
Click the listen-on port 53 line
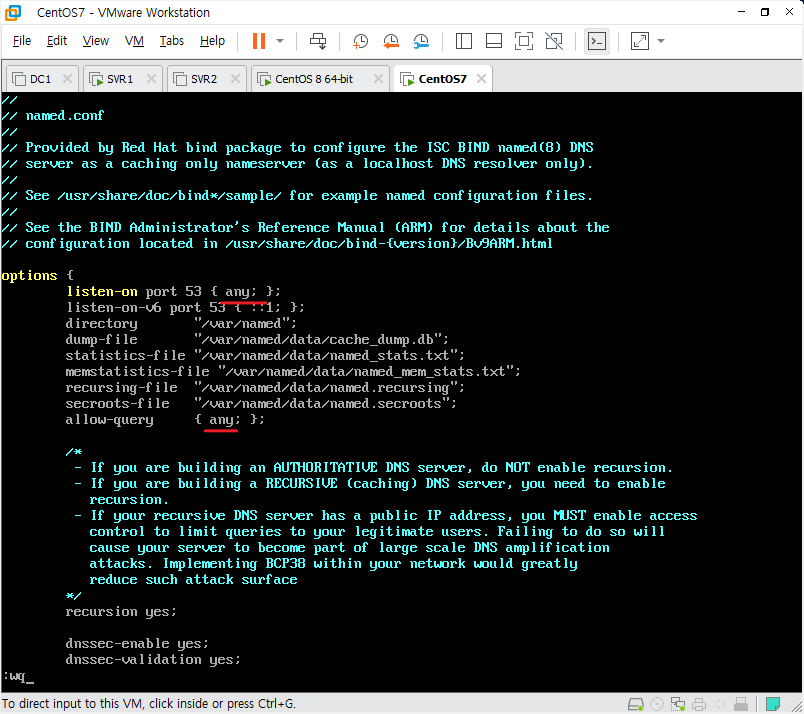tap(174, 291)
